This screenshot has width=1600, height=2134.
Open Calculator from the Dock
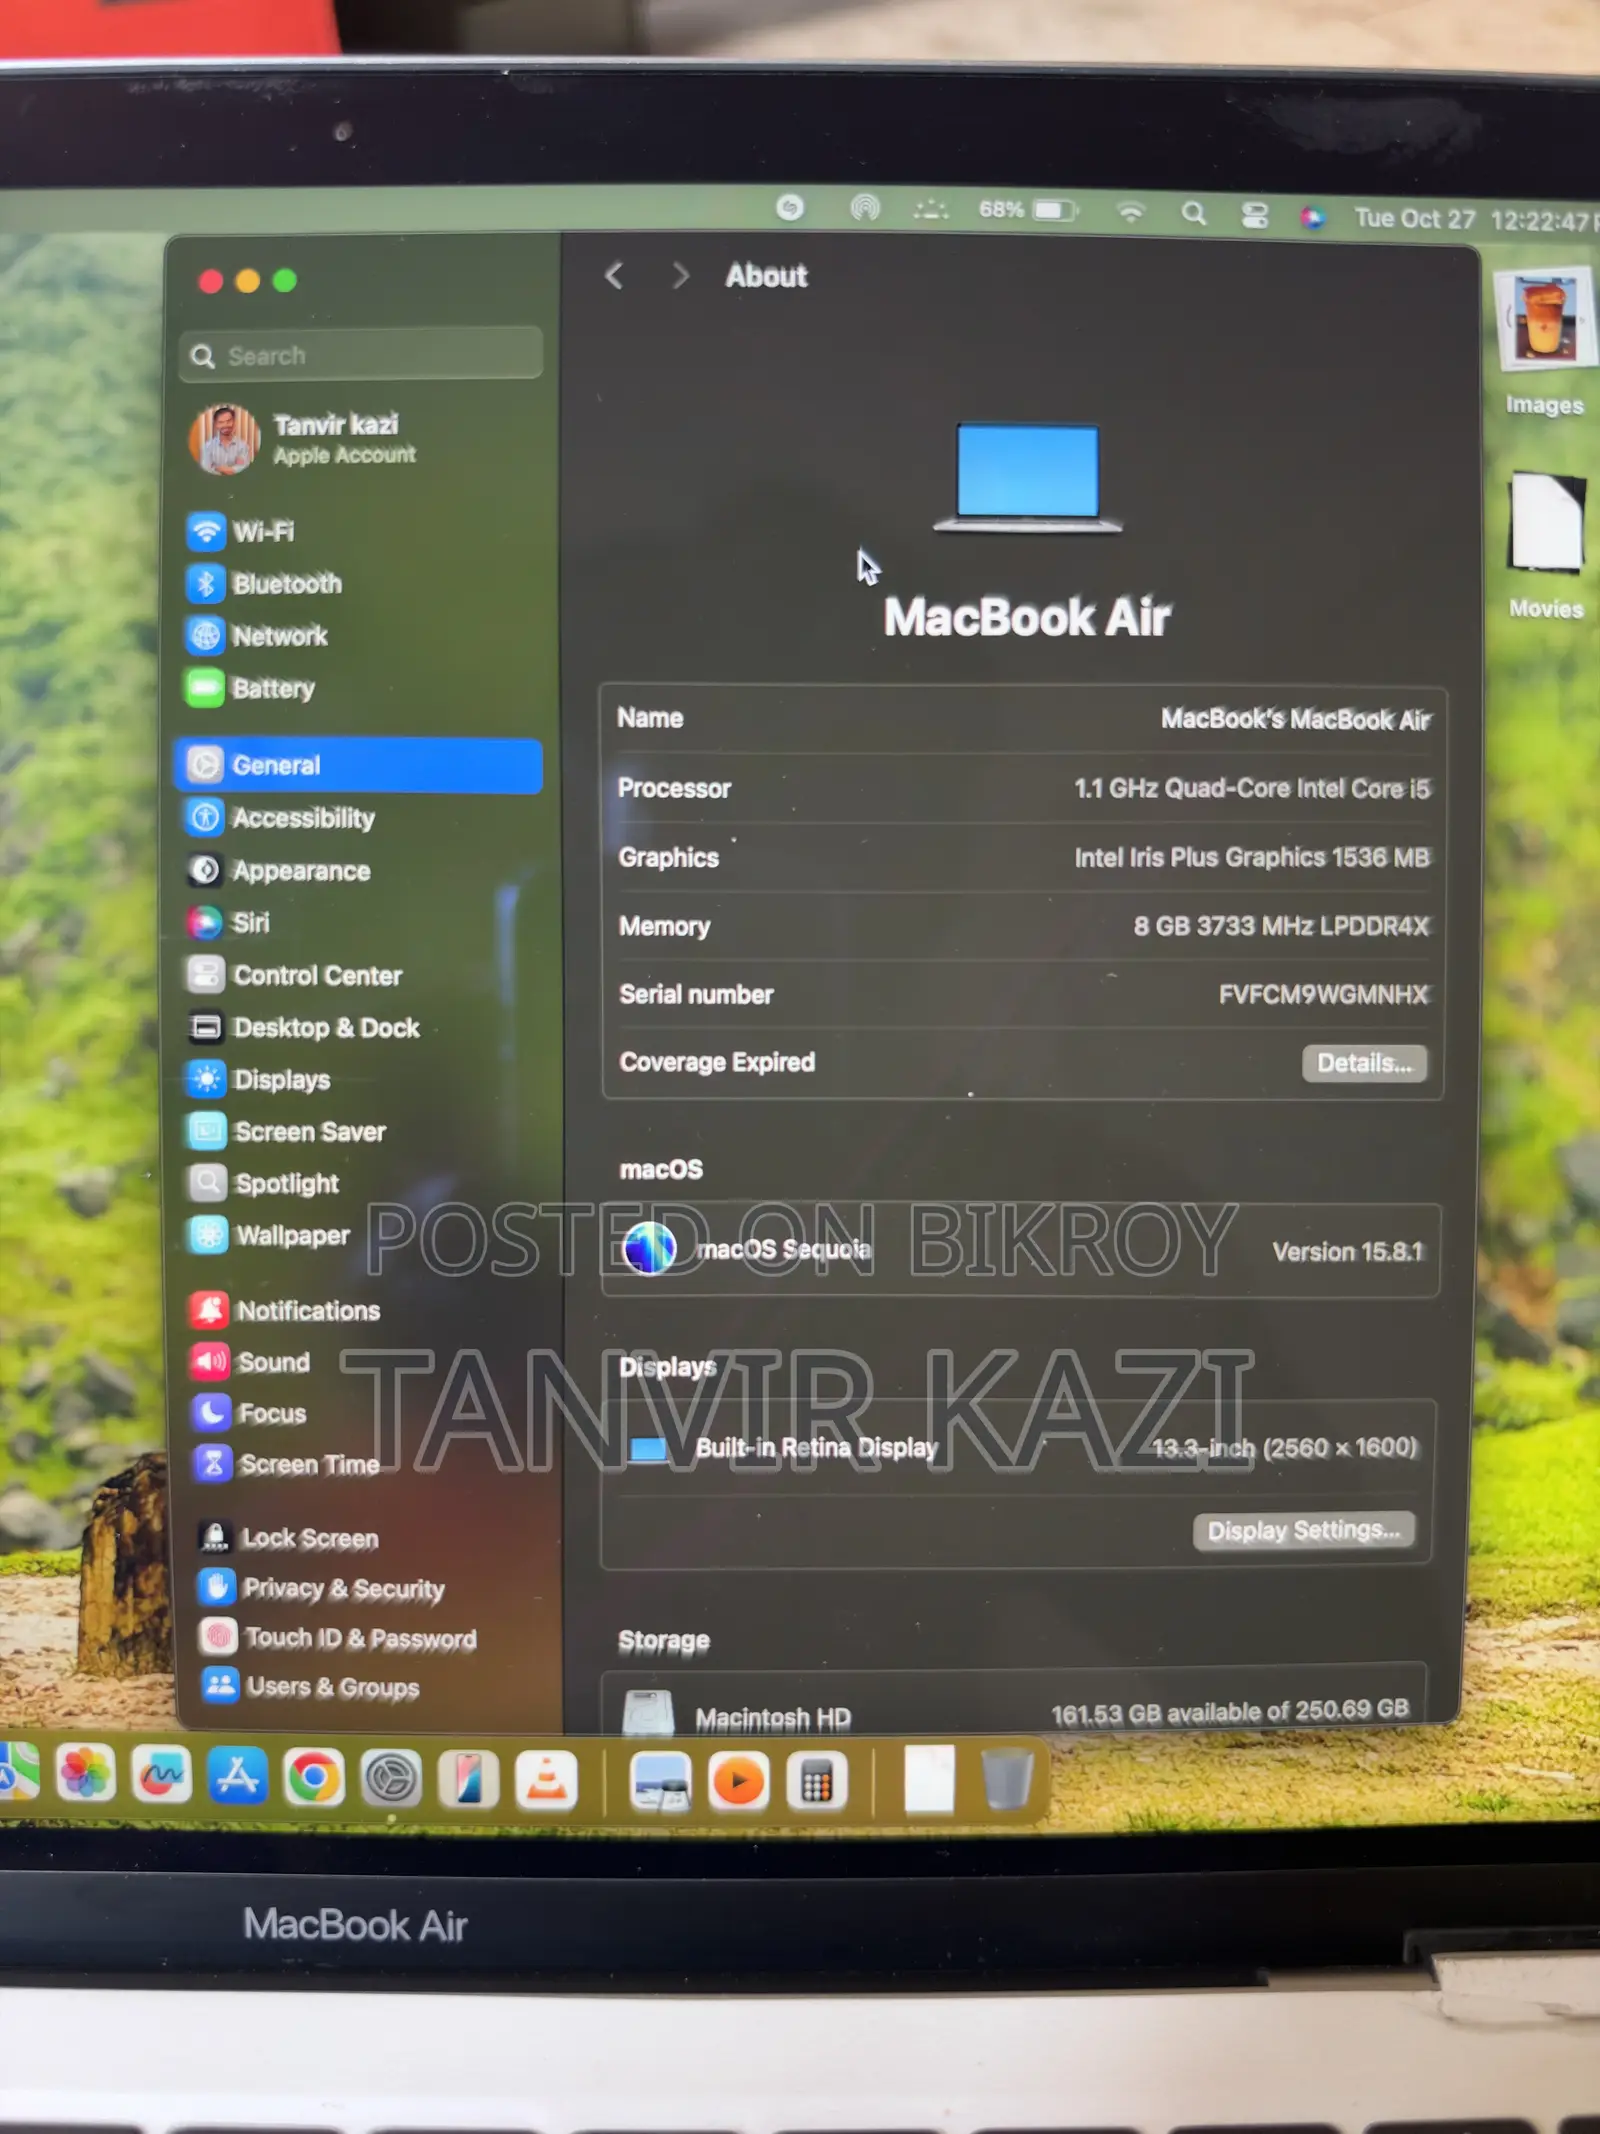coord(816,1781)
